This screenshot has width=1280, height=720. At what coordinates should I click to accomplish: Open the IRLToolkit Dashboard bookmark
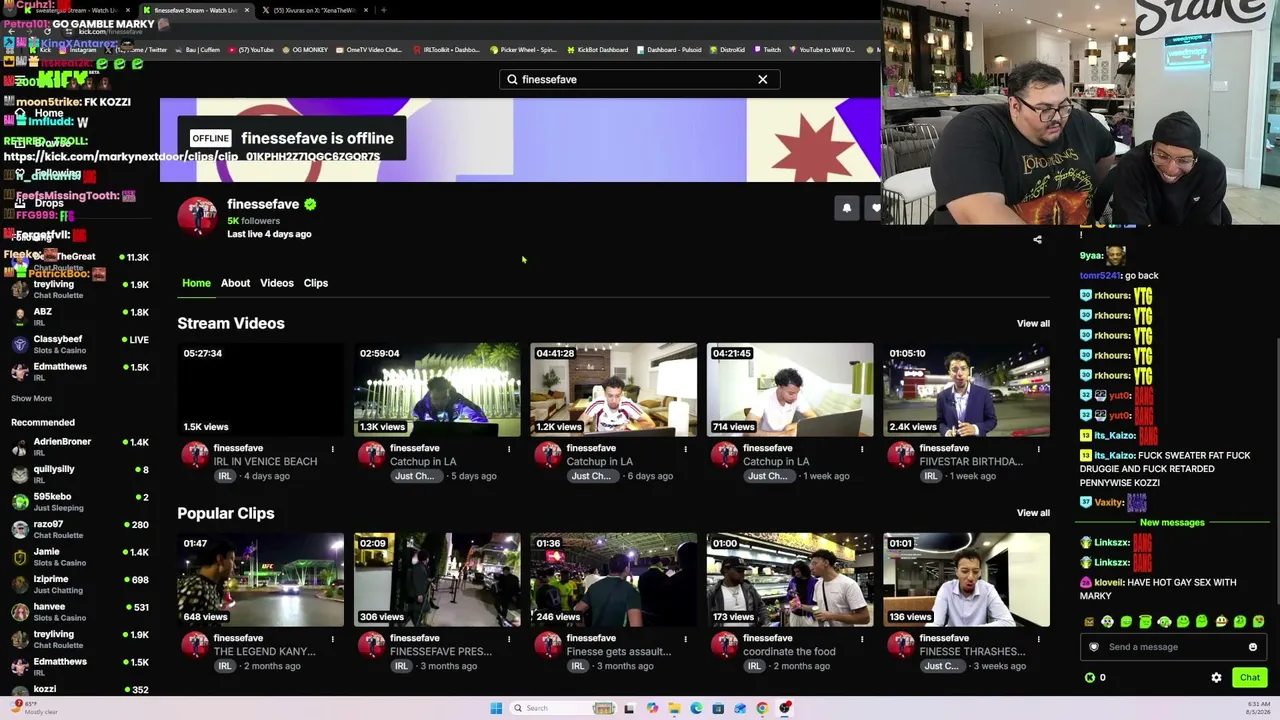(445, 50)
